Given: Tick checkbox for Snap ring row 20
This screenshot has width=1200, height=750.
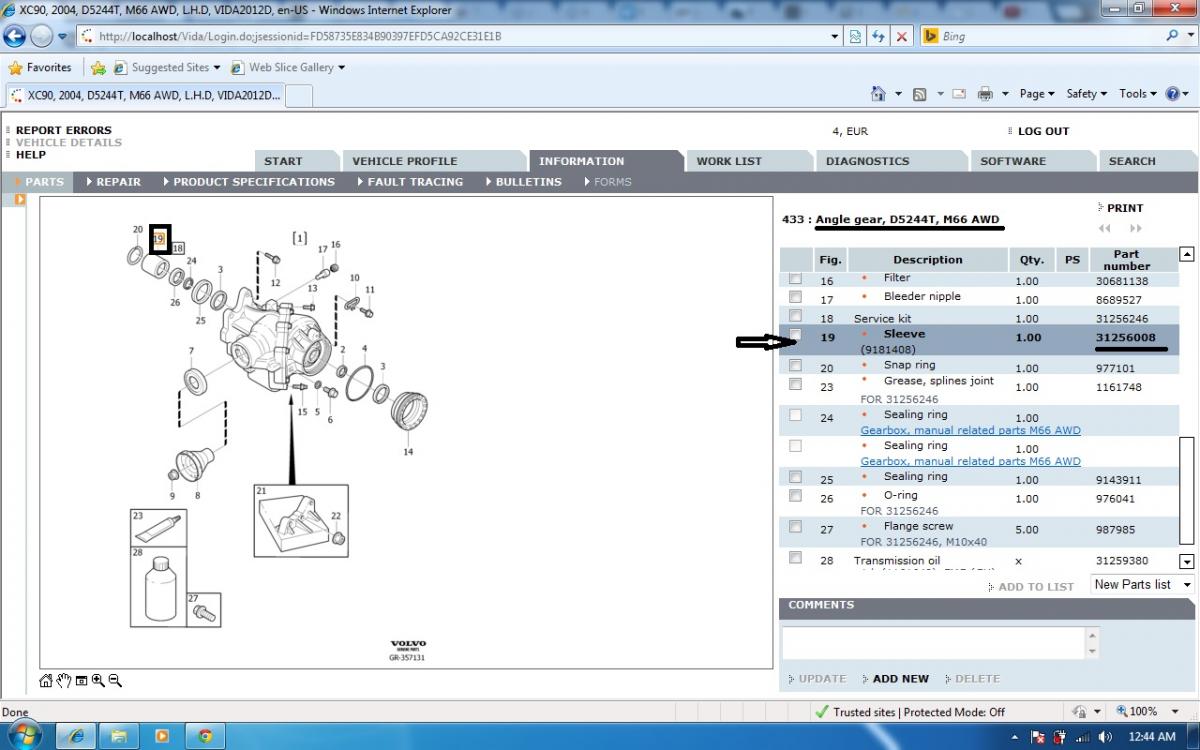Looking at the screenshot, I should coord(795,366).
